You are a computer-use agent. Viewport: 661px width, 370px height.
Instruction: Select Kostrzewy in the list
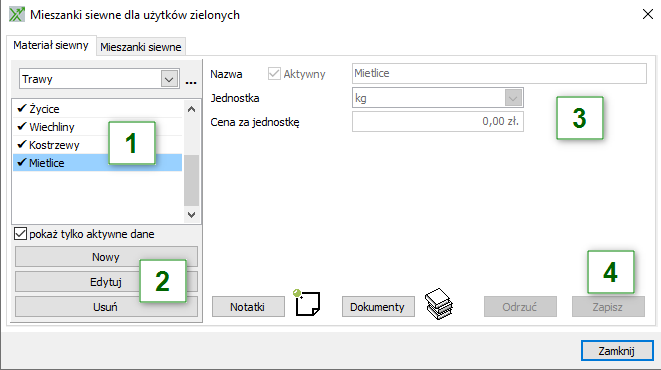(97, 145)
